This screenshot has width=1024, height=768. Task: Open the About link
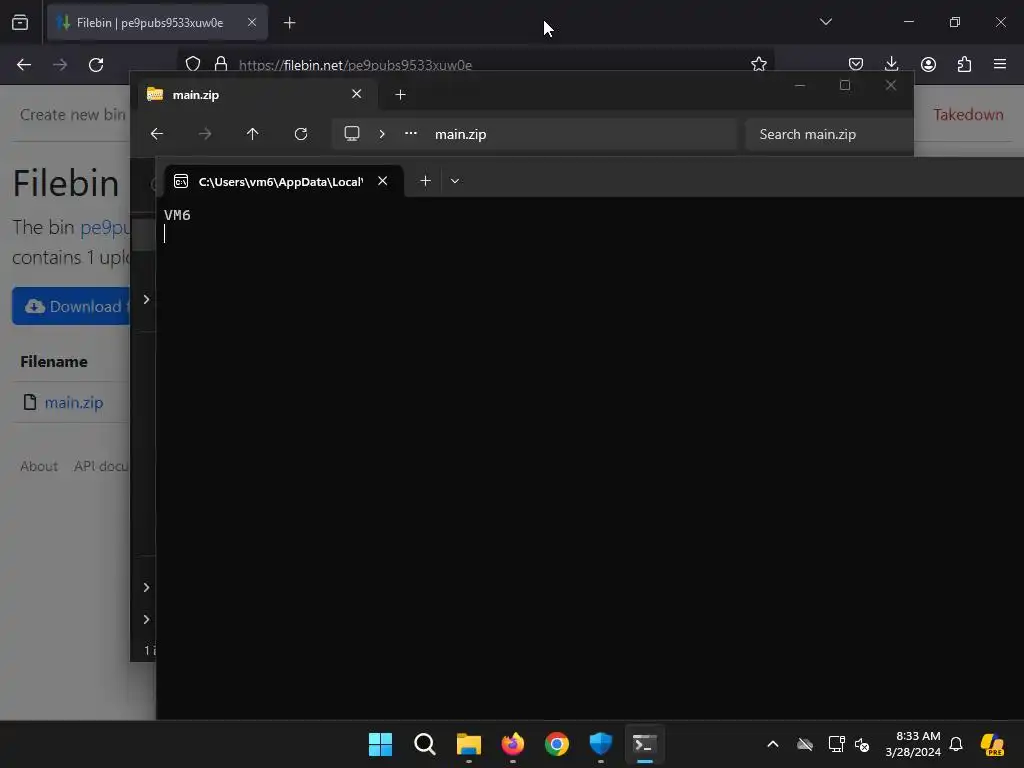39,466
